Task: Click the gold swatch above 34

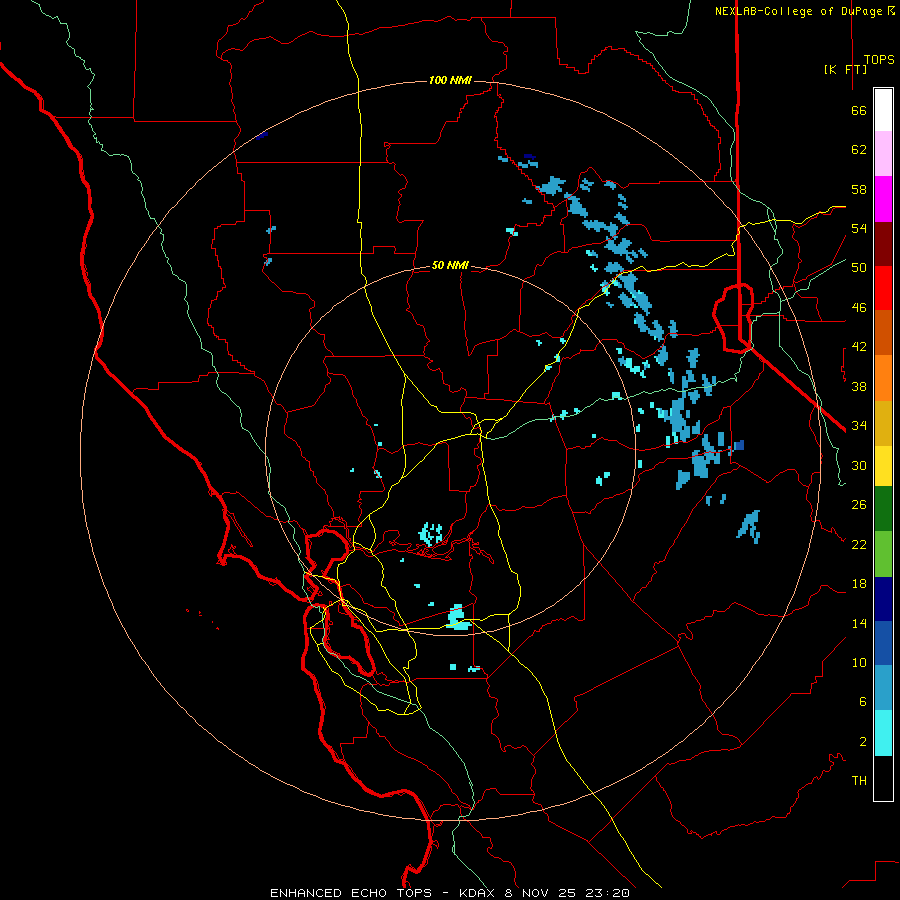Action: (x=883, y=424)
